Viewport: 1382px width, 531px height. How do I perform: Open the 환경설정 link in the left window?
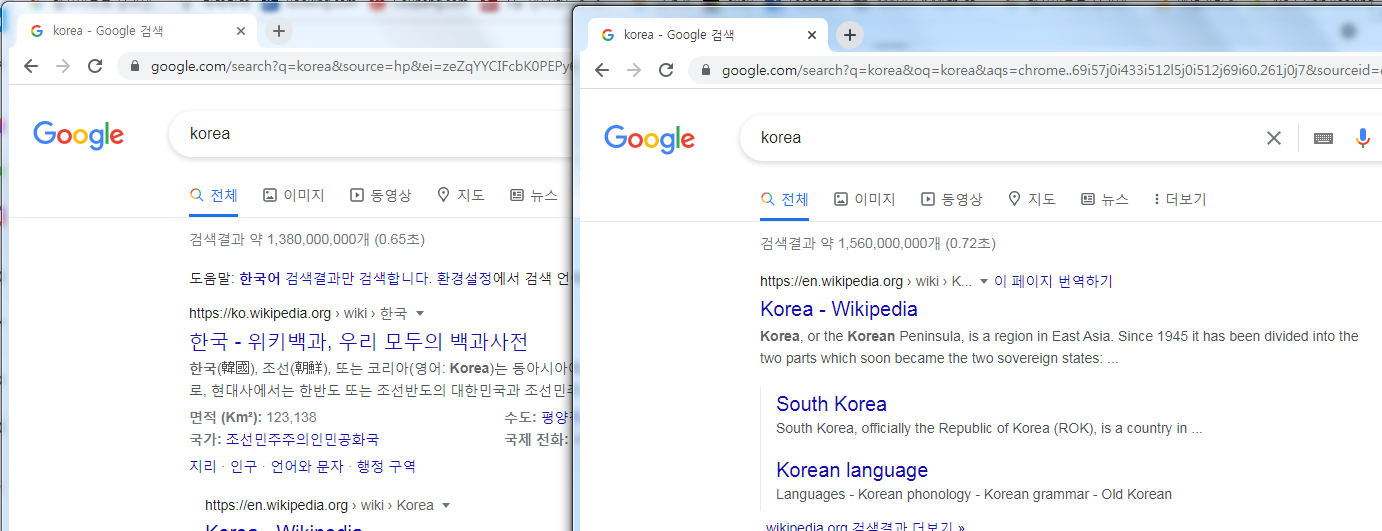[x=464, y=278]
